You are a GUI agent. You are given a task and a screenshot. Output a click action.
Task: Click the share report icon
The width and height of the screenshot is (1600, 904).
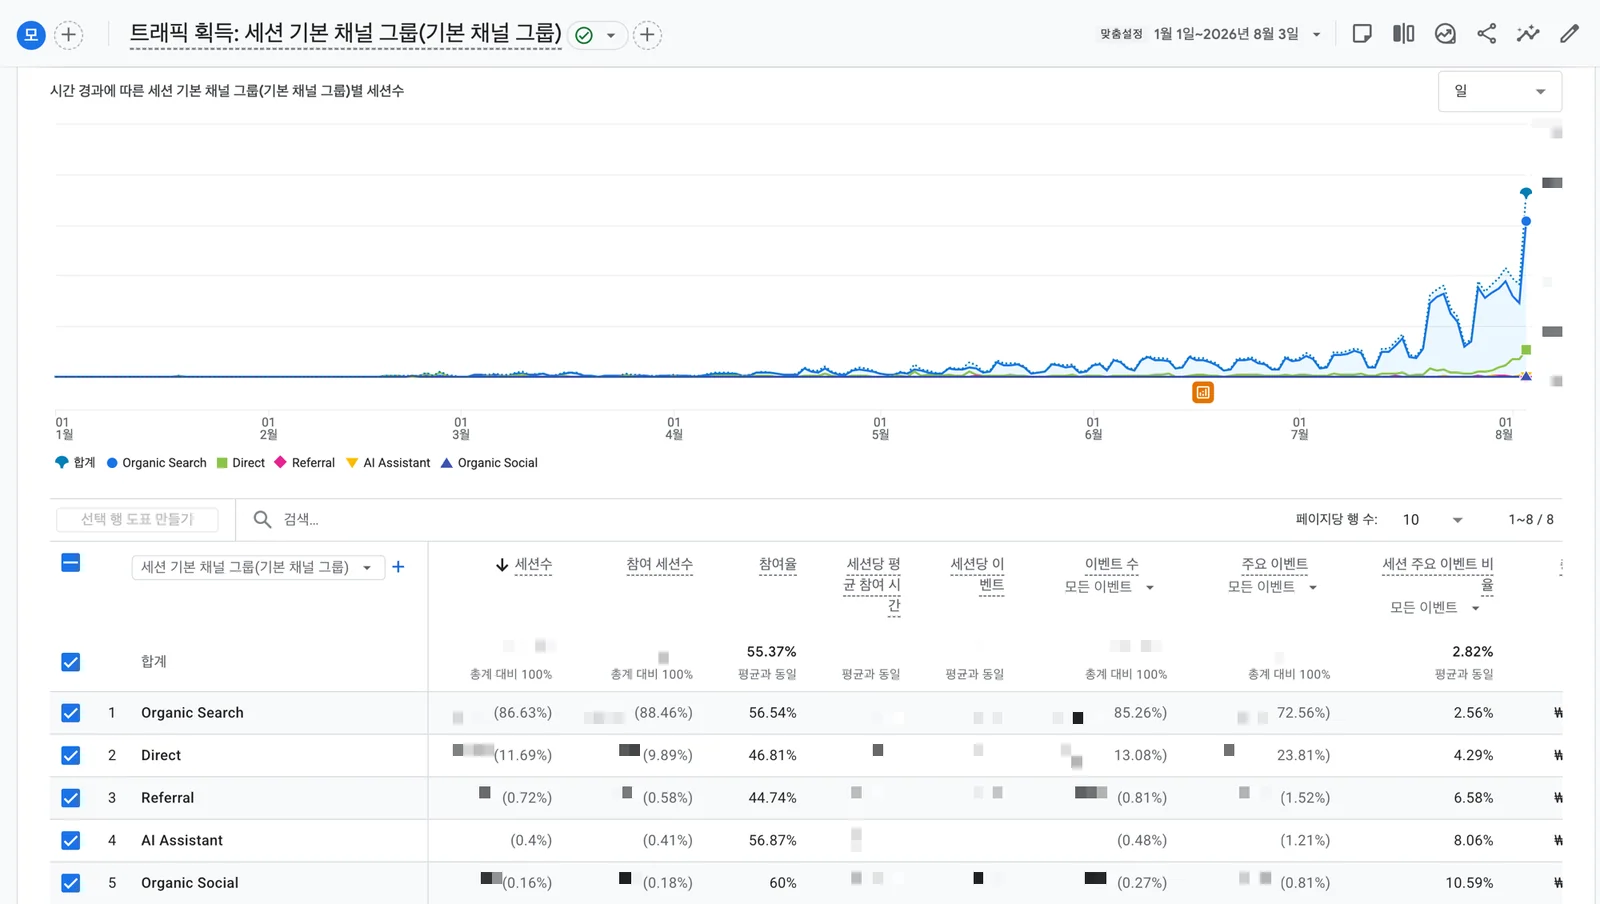(1487, 34)
